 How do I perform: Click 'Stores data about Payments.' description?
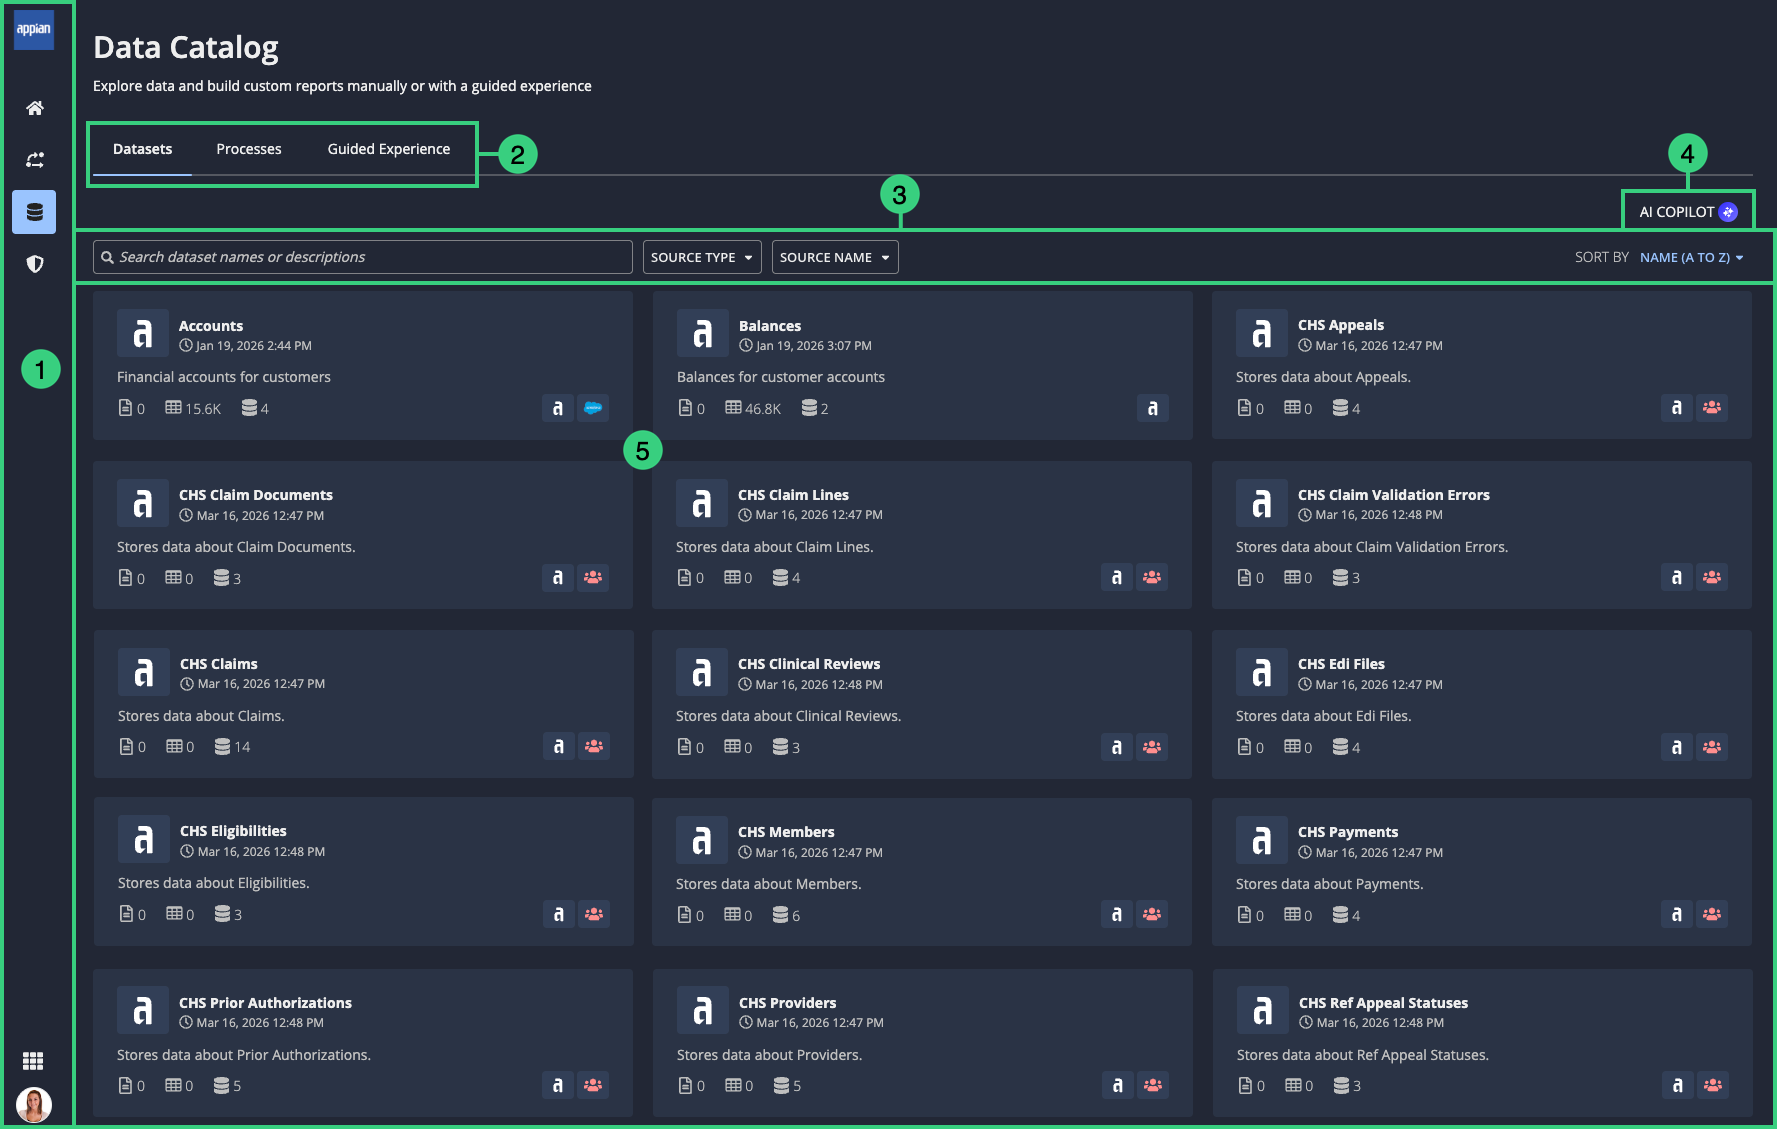click(1329, 884)
